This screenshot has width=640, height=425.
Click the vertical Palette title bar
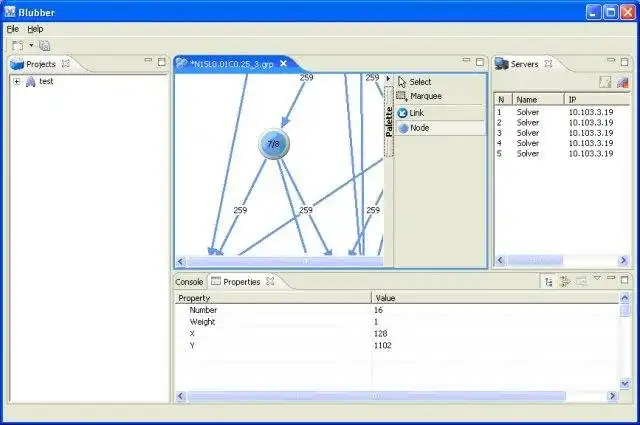click(x=389, y=121)
